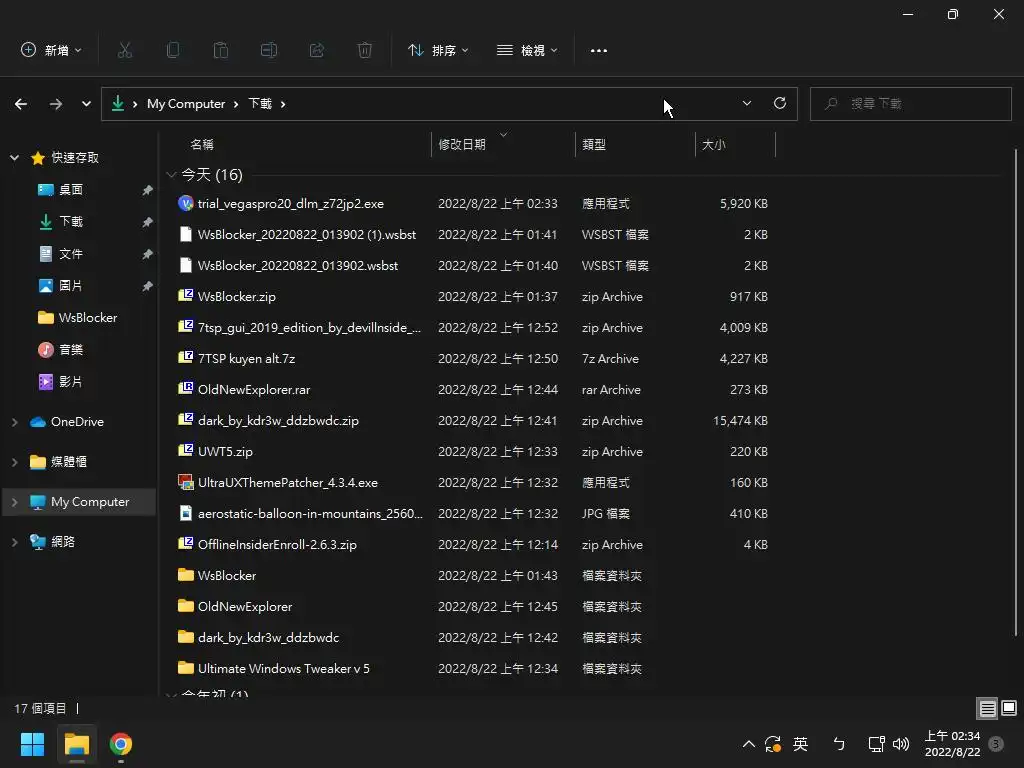The image size is (1024, 768).
Task: Select 文件 in quick access
Action: pos(71,253)
